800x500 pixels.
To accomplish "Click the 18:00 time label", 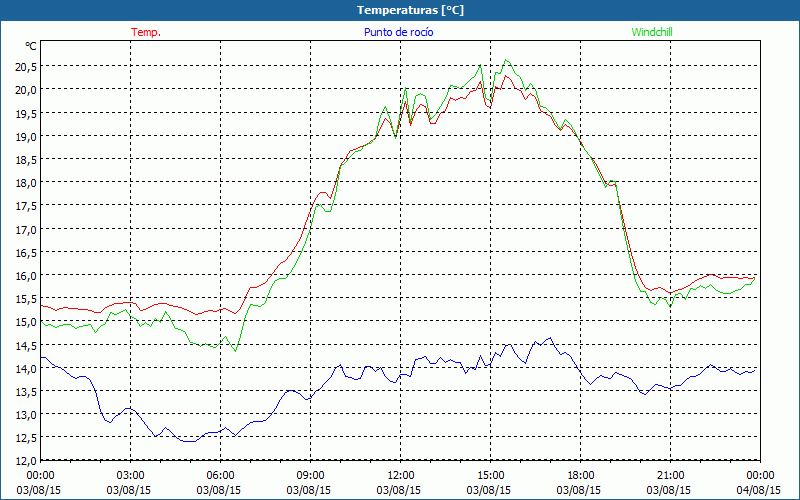I will (581, 476).
